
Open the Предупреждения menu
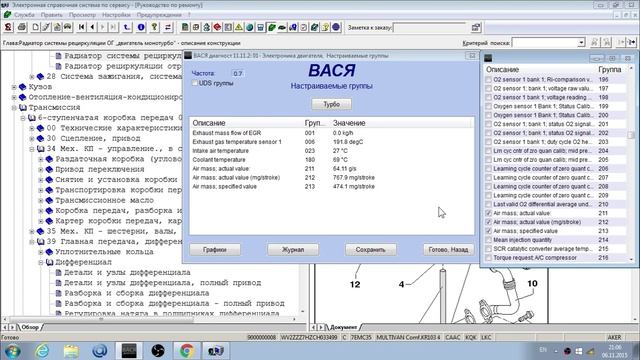pos(159,15)
